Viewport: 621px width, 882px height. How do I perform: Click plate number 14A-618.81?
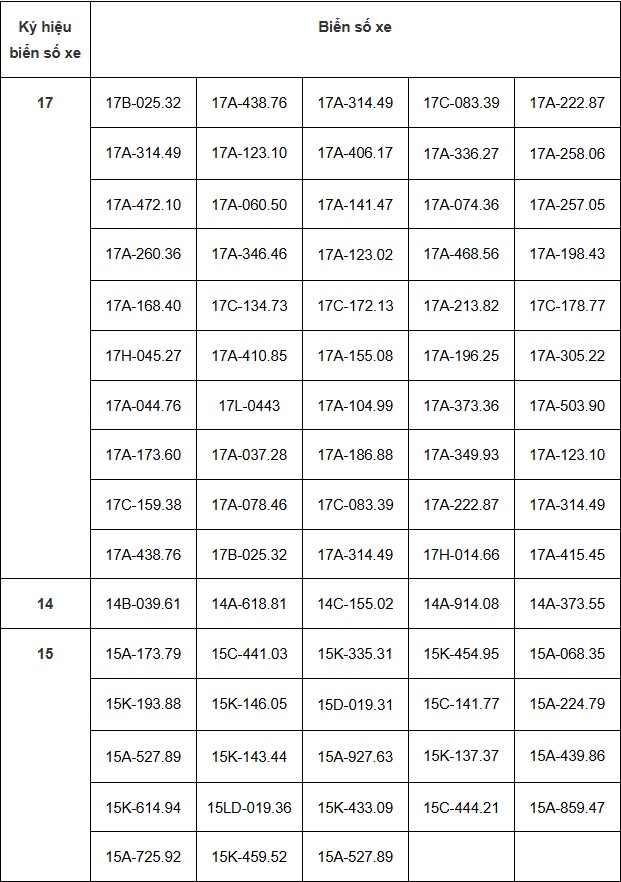pos(249,604)
